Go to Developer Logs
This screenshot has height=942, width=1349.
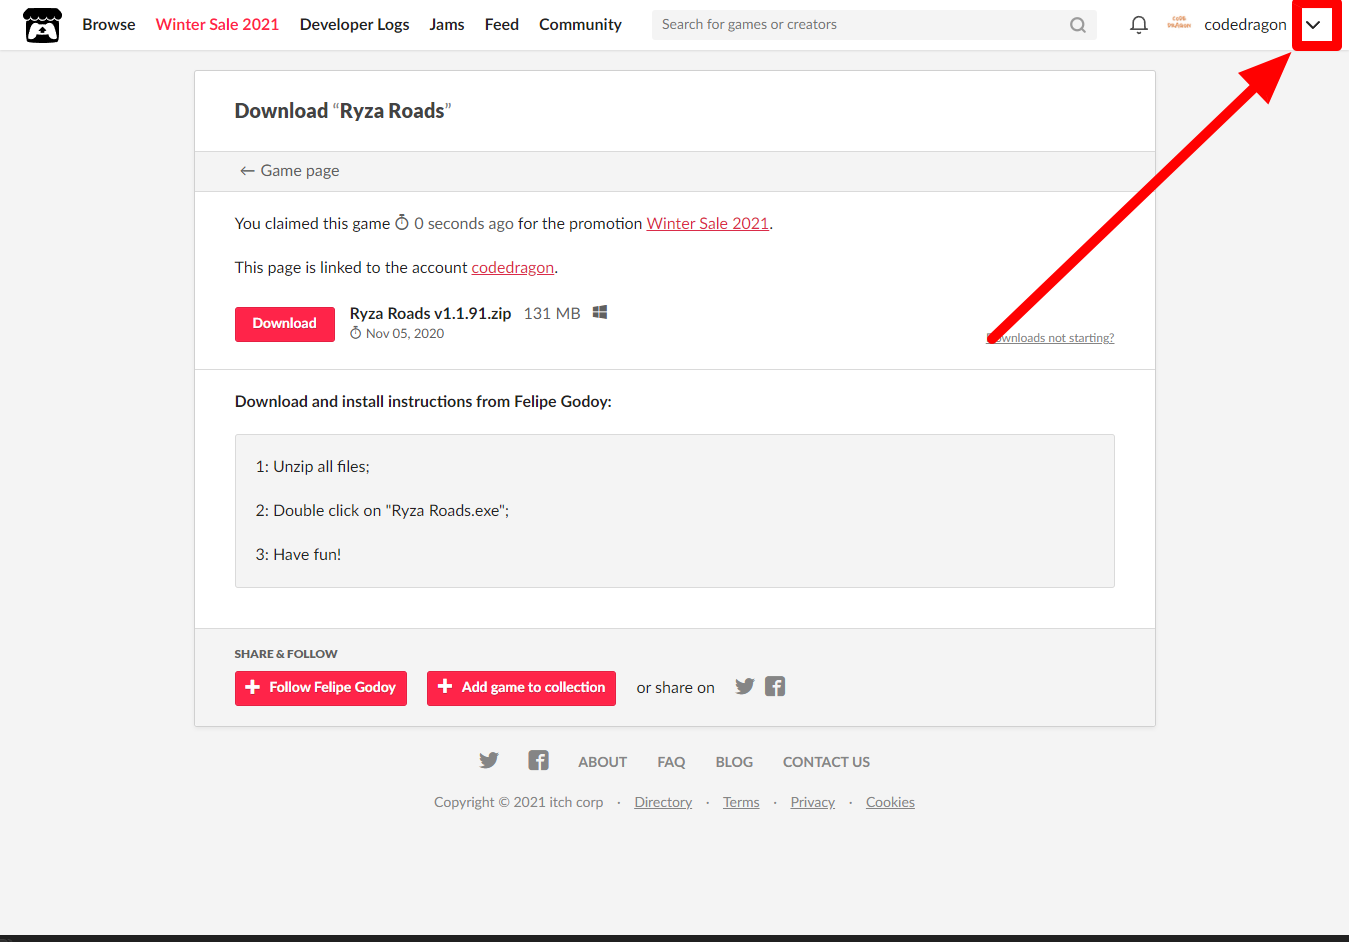pyautogui.click(x=354, y=24)
